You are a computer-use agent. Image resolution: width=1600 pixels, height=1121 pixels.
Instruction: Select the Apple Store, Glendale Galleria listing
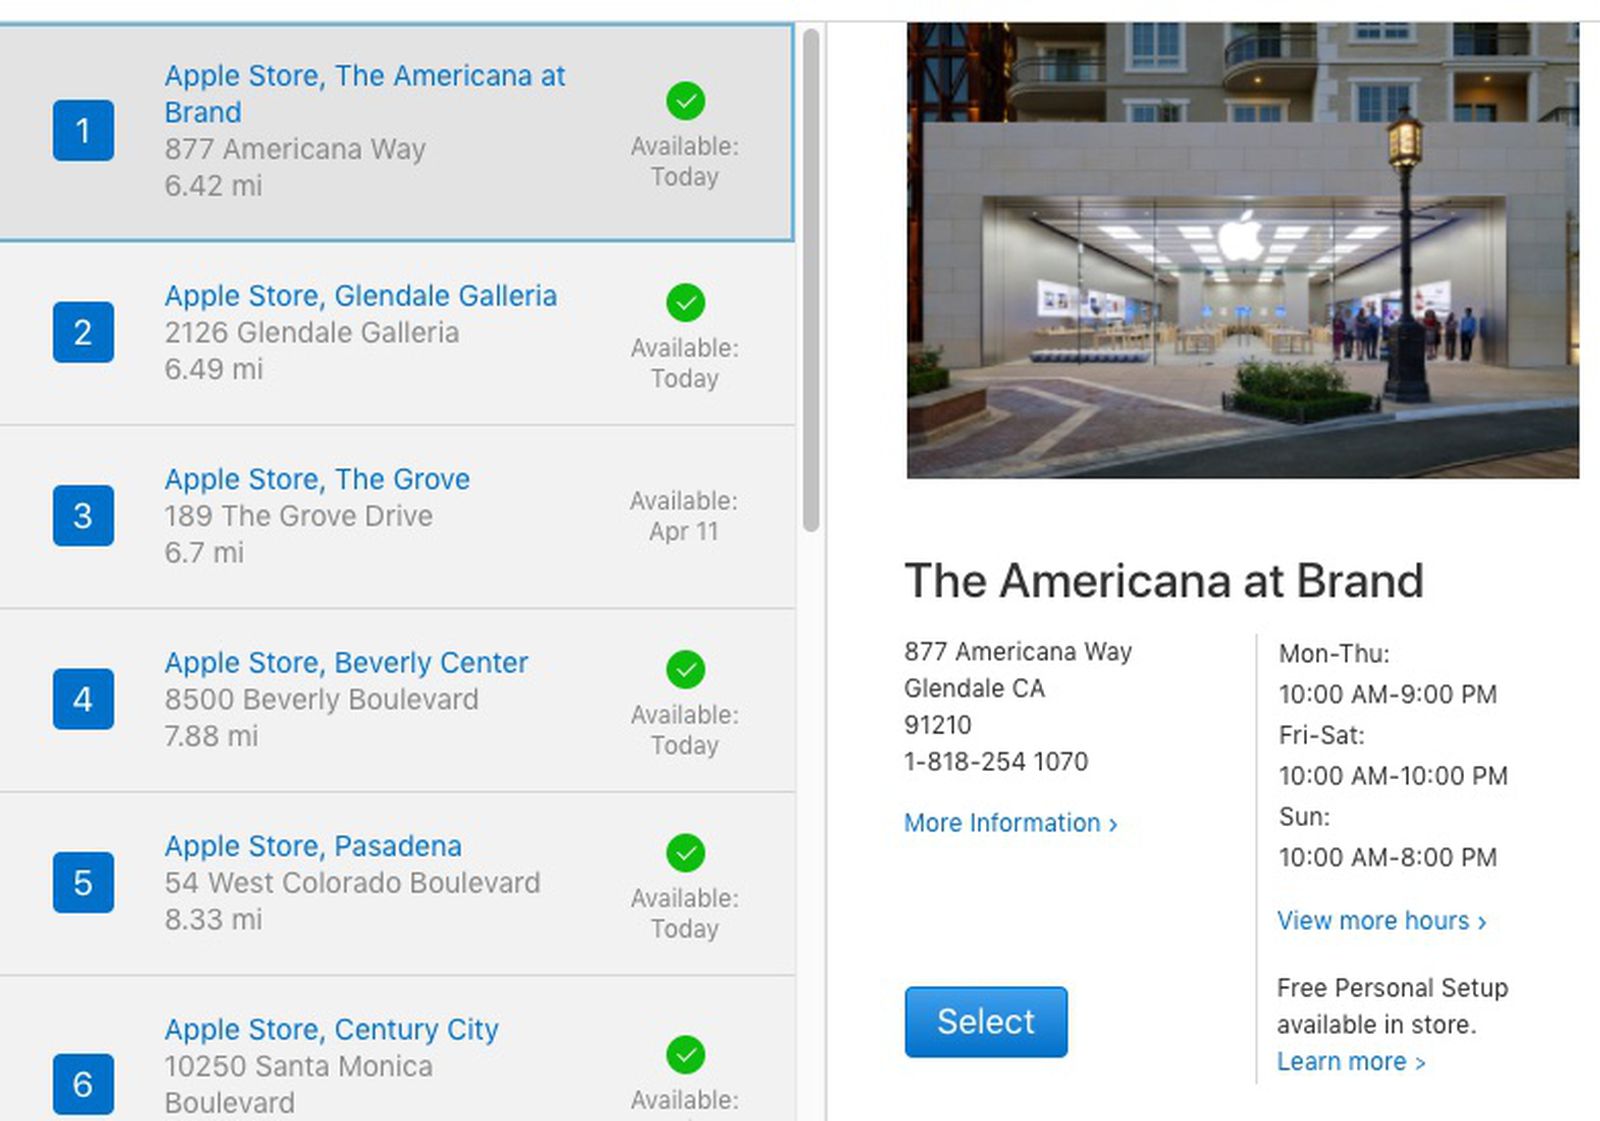click(360, 295)
